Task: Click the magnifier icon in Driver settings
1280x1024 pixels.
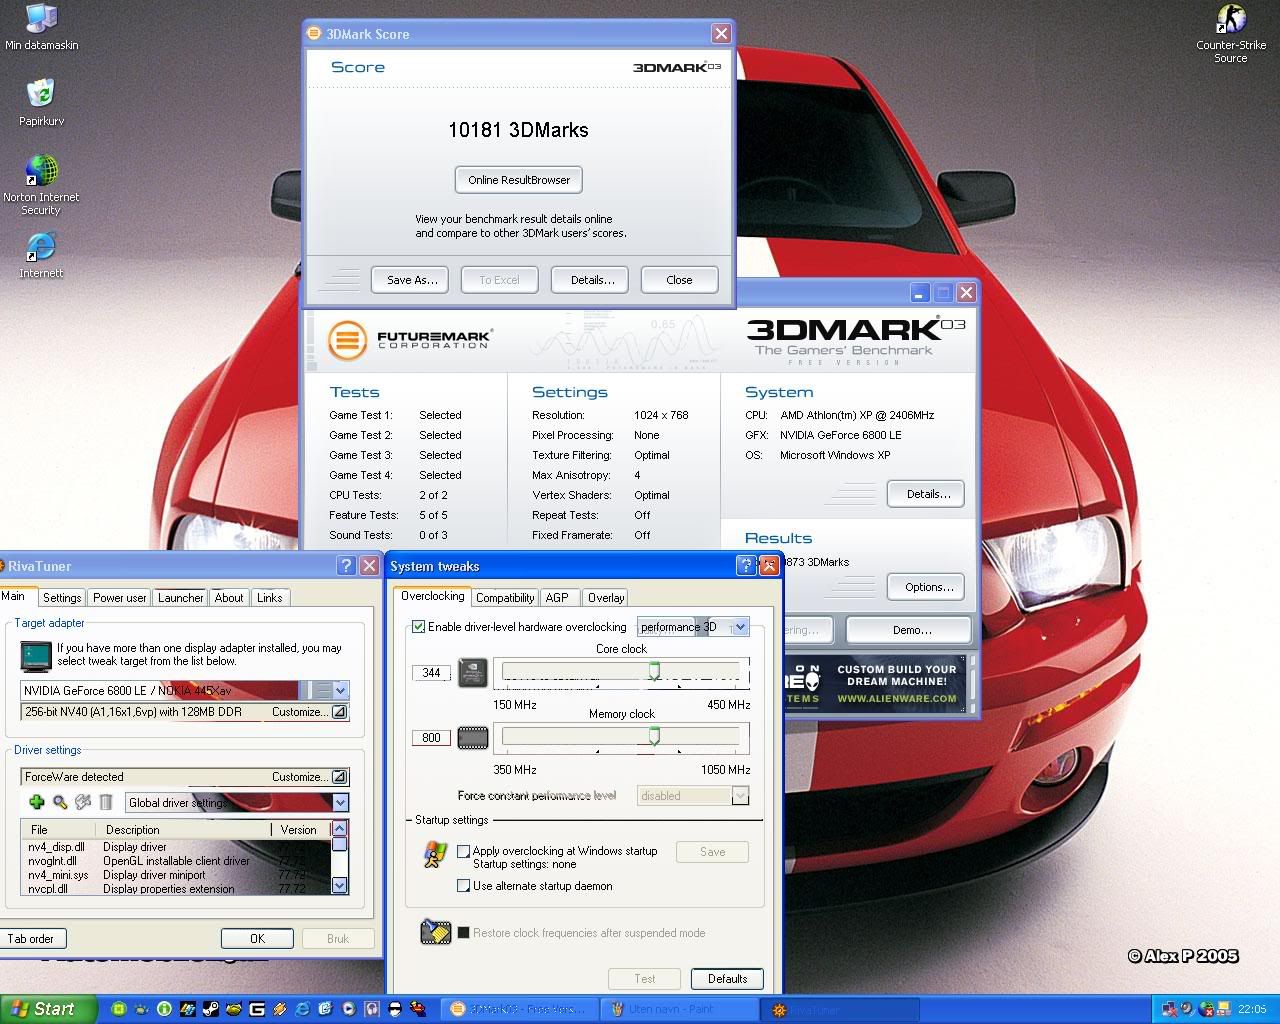Action: pos(60,802)
